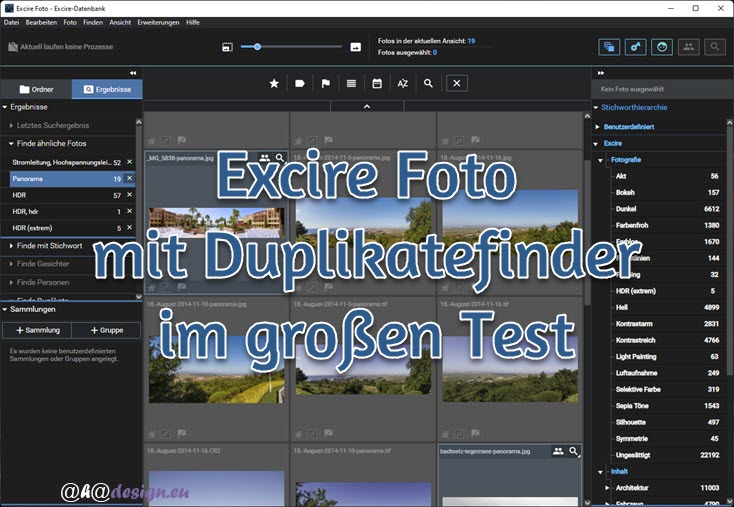Open the AZ sort options
This screenshot has width=734, height=507.
point(403,83)
